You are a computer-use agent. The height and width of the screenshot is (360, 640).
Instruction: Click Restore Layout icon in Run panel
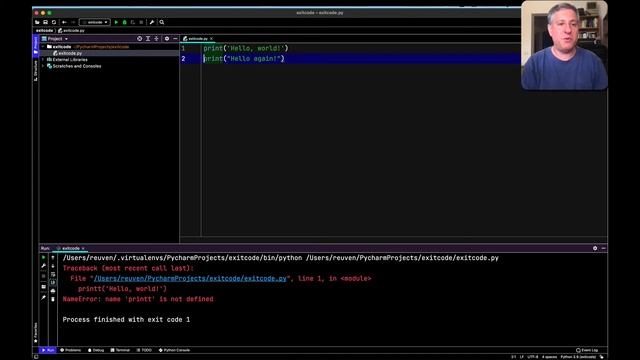coord(44,287)
